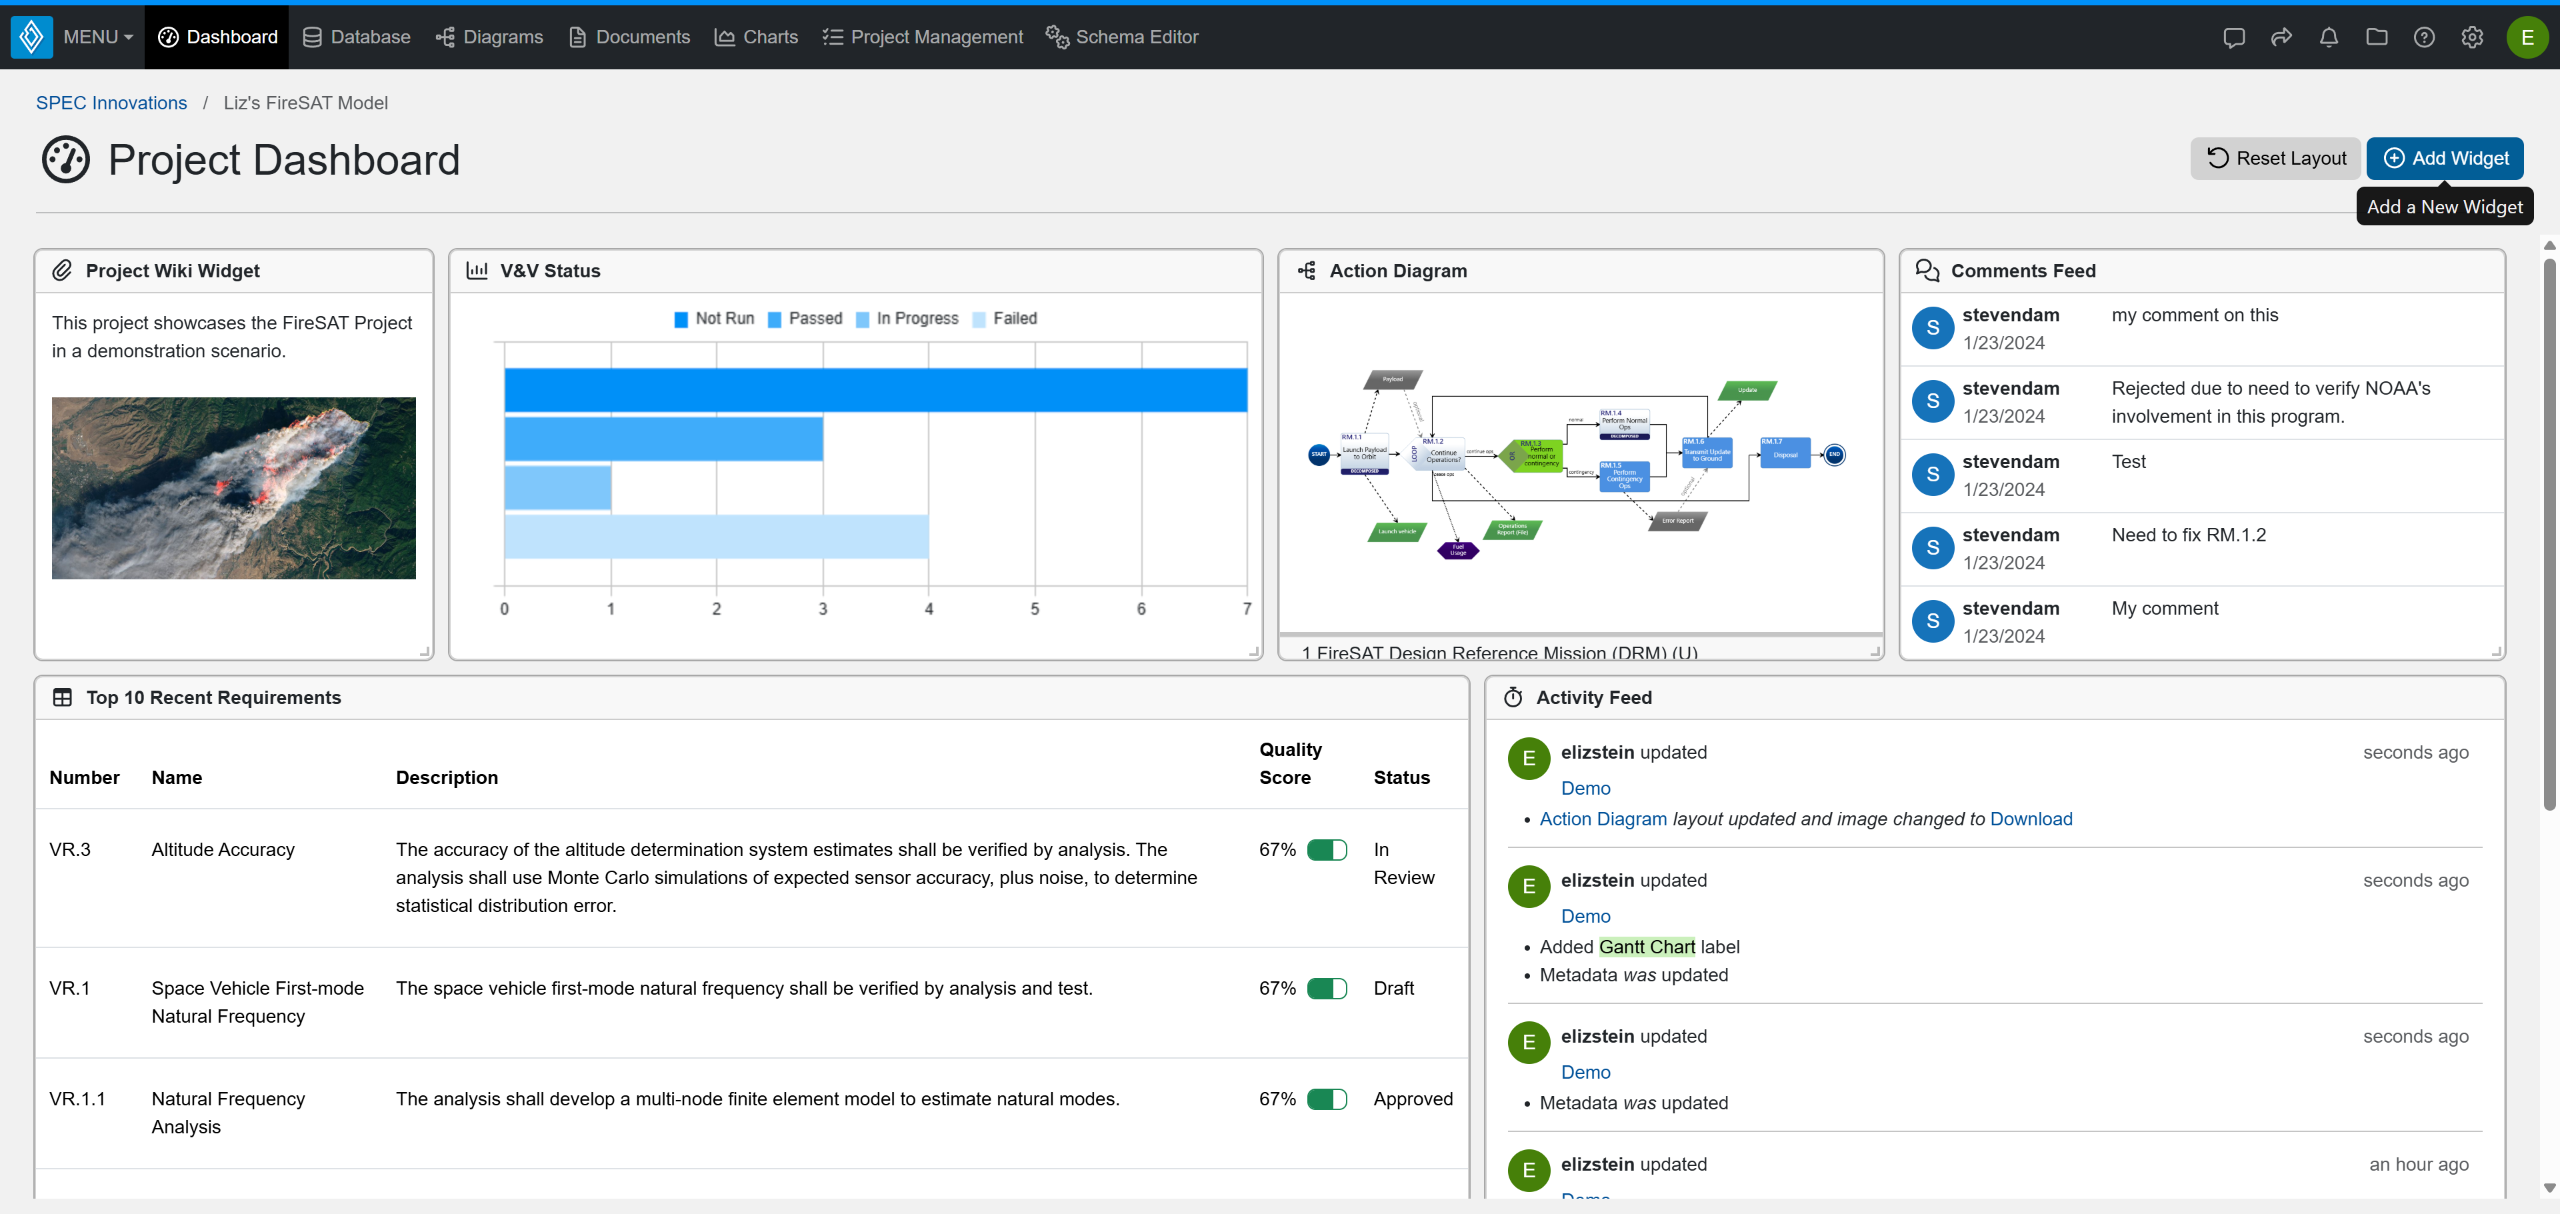Open the chat comments icon in top bar
The image size is (2560, 1214).
pos(2233,38)
